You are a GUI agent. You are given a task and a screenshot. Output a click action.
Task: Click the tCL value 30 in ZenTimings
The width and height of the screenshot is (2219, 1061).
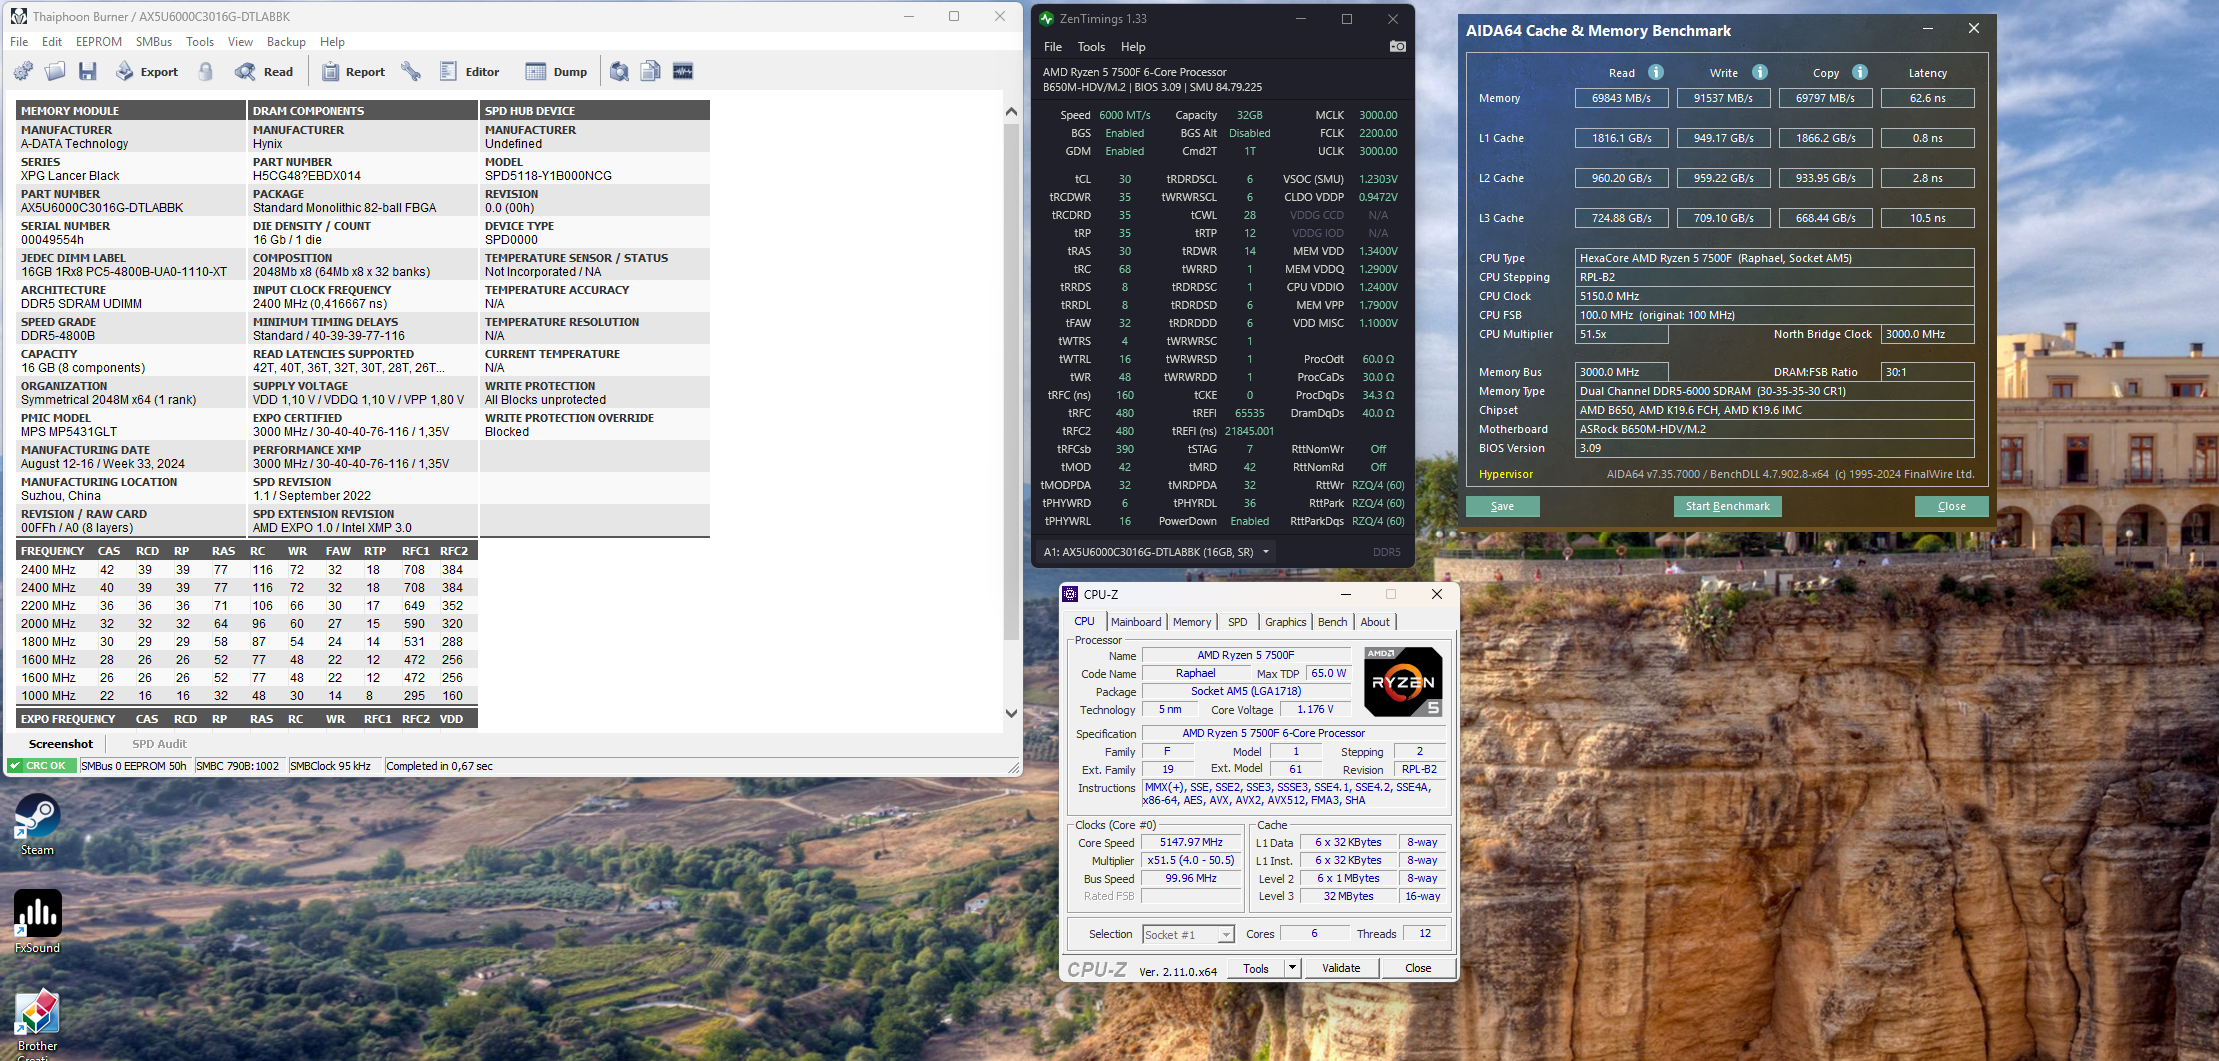1124,179
